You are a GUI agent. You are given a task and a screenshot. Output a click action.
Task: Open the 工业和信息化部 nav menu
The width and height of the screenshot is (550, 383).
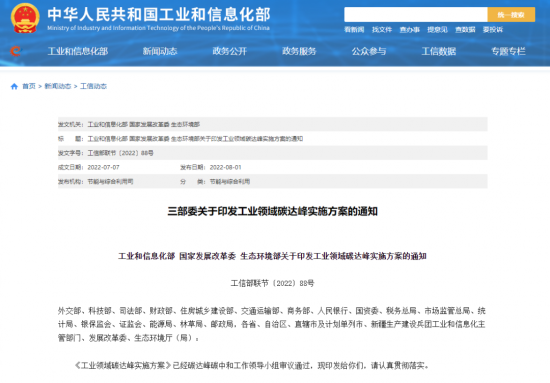point(78,51)
